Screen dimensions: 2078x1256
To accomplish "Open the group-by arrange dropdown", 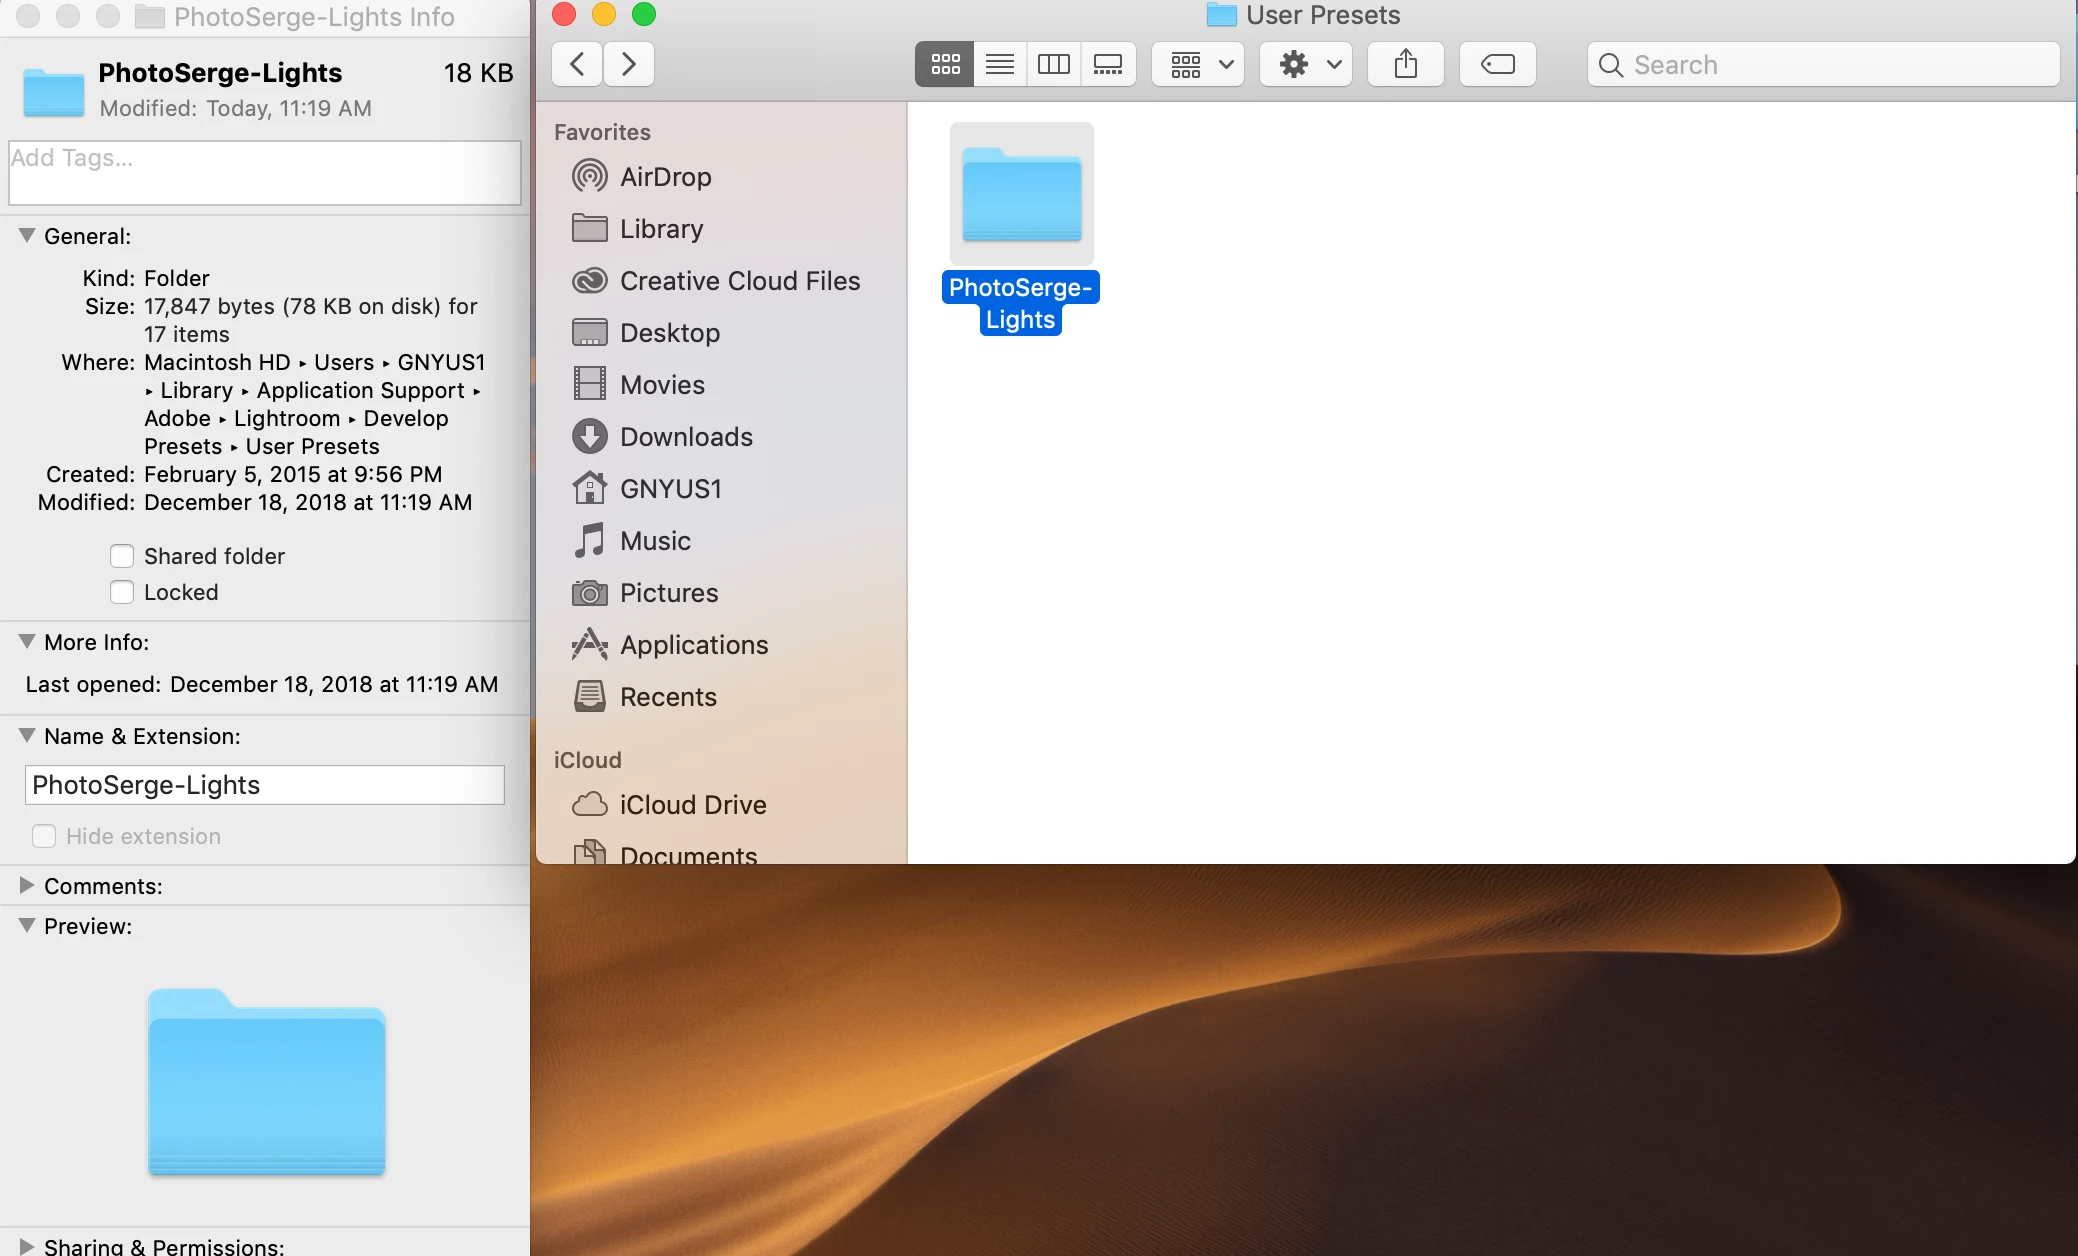I will click(x=1198, y=65).
